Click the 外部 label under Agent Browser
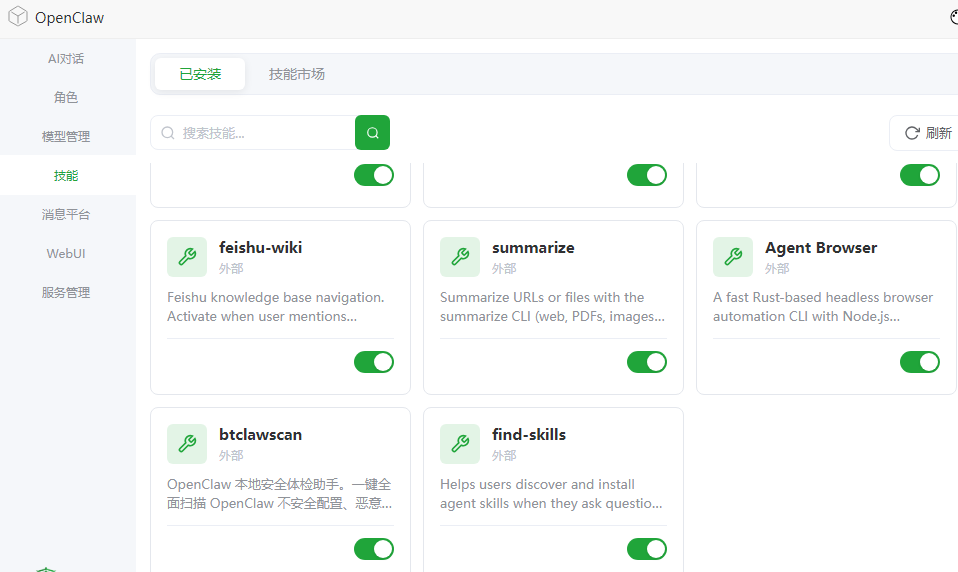 click(777, 268)
